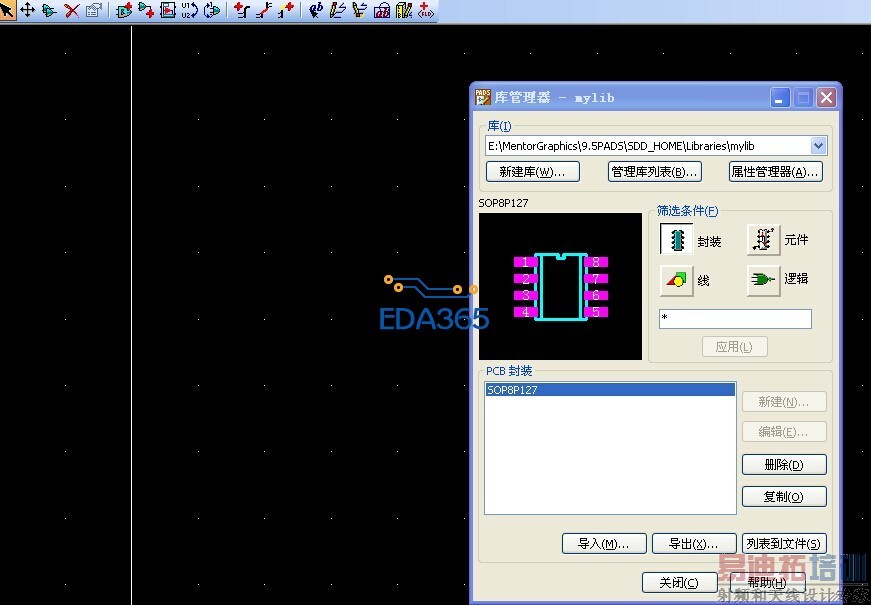Select the 逻辑 (logic) filter icon
This screenshot has width=871, height=605.
763,279
